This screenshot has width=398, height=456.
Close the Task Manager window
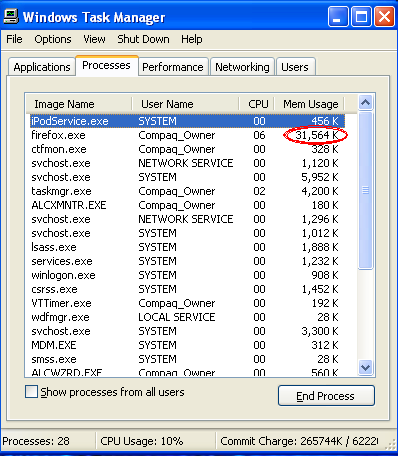point(384,17)
